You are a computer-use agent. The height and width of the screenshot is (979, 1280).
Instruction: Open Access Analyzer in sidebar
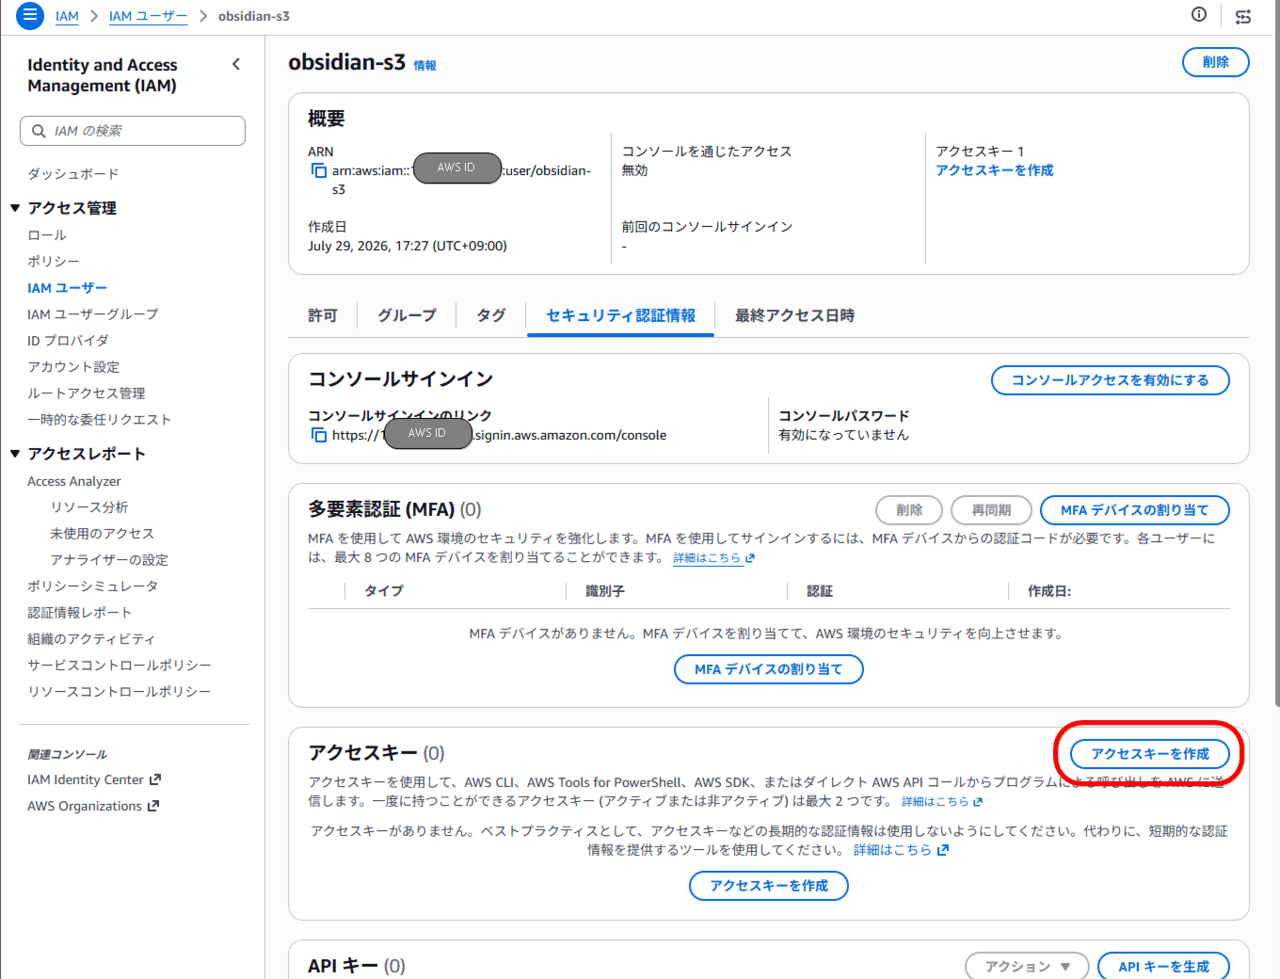pyautogui.click(x=74, y=481)
